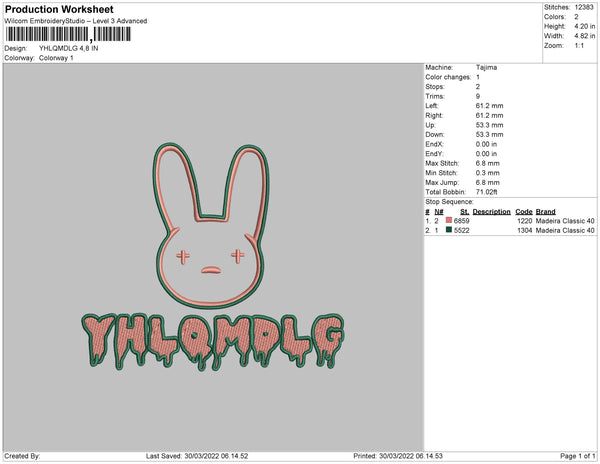Click the Right value 61.2 mm
Screen dimensions: 600x464
[x=489, y=116]
